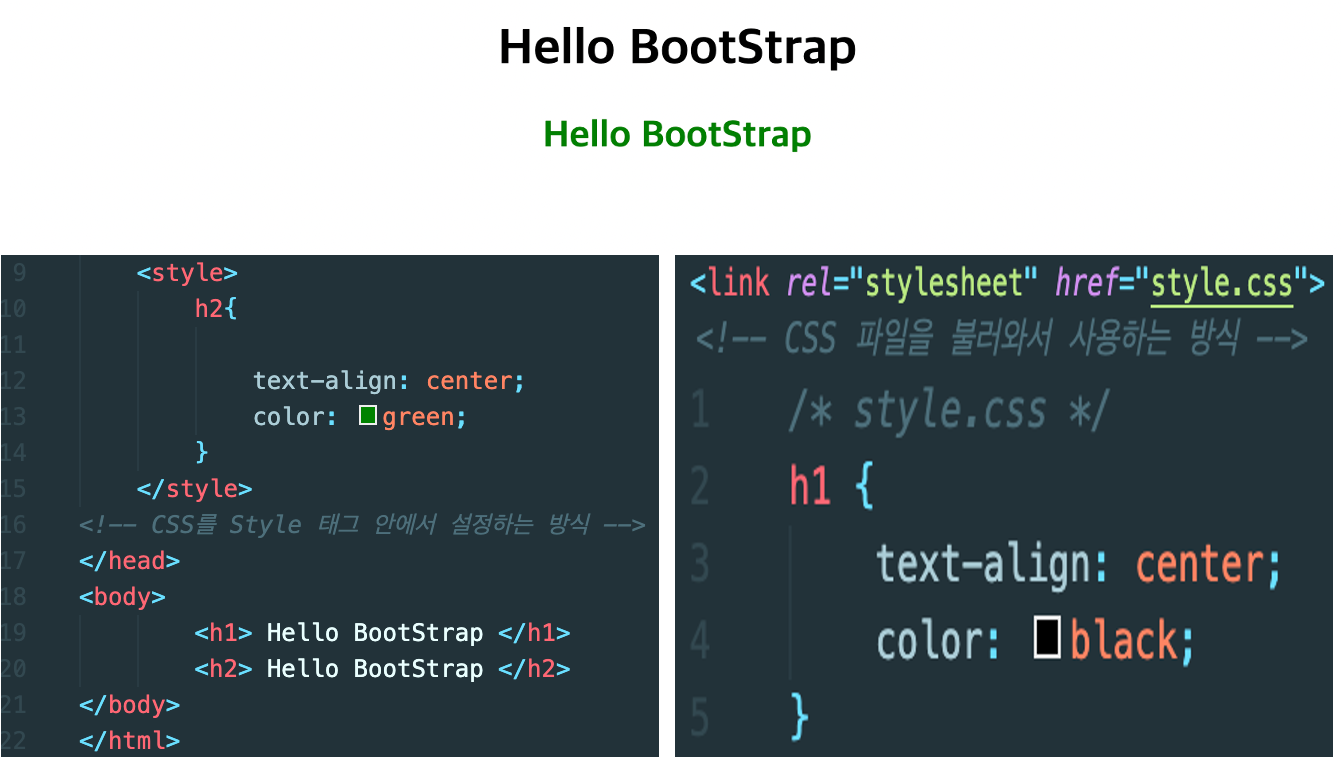Click the black Hello BootStrap heading
The height and width of the screenshot is (758, 1342).
click(x=677, y=46)
